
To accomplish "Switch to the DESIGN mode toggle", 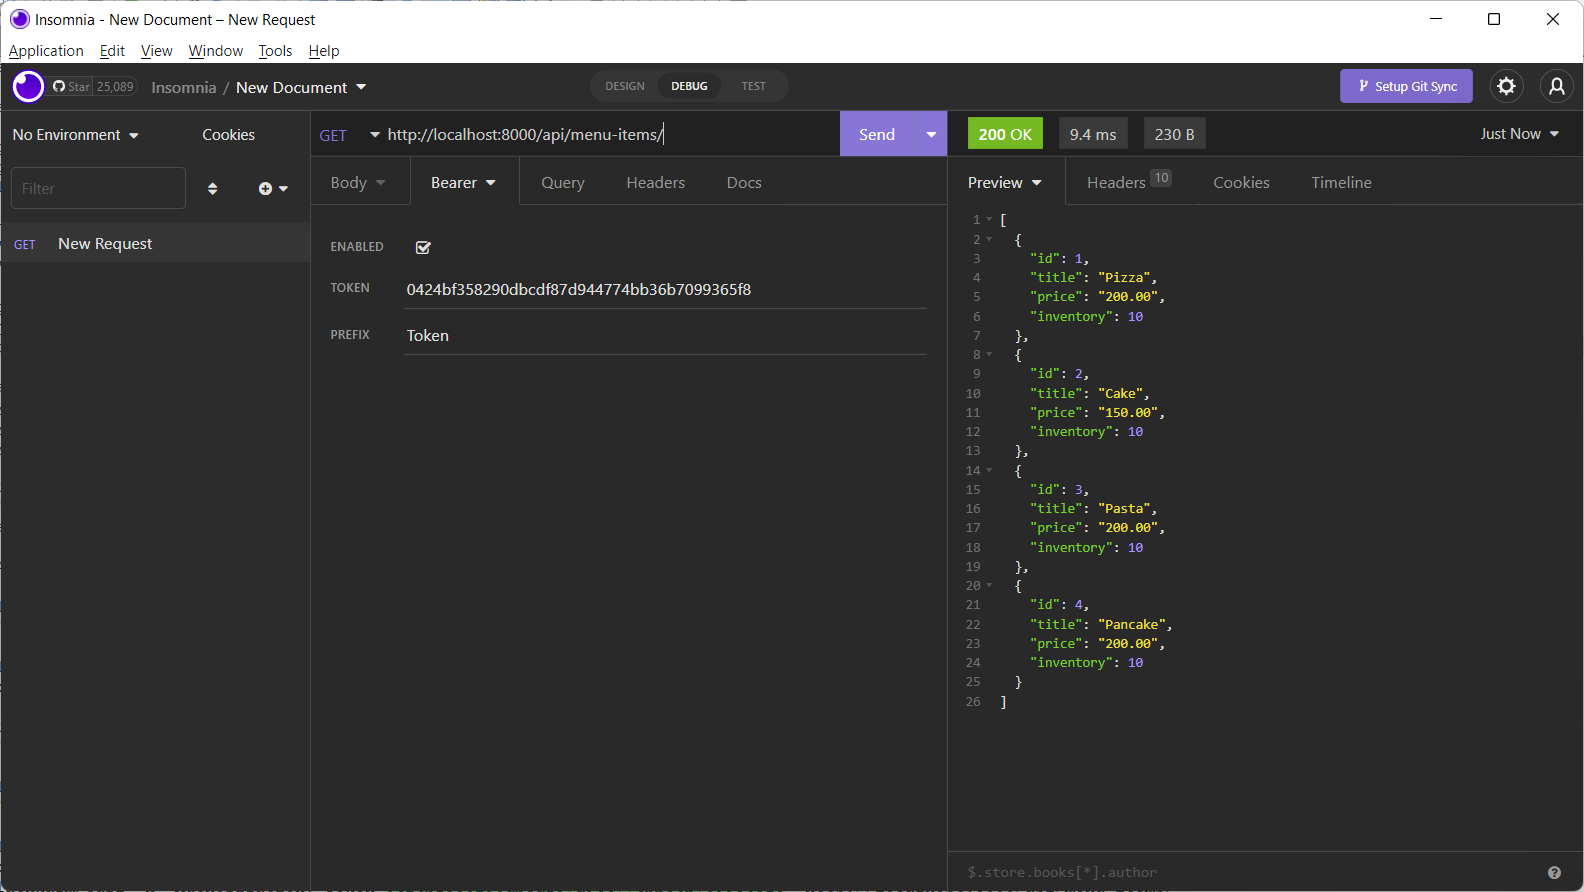I will [624, 87].
